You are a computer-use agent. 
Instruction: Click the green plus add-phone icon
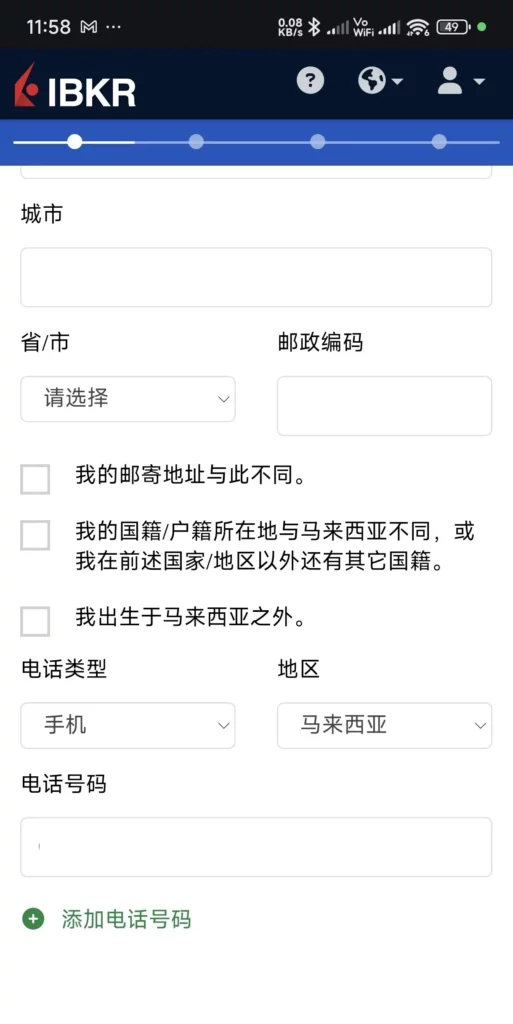point(33,919)
